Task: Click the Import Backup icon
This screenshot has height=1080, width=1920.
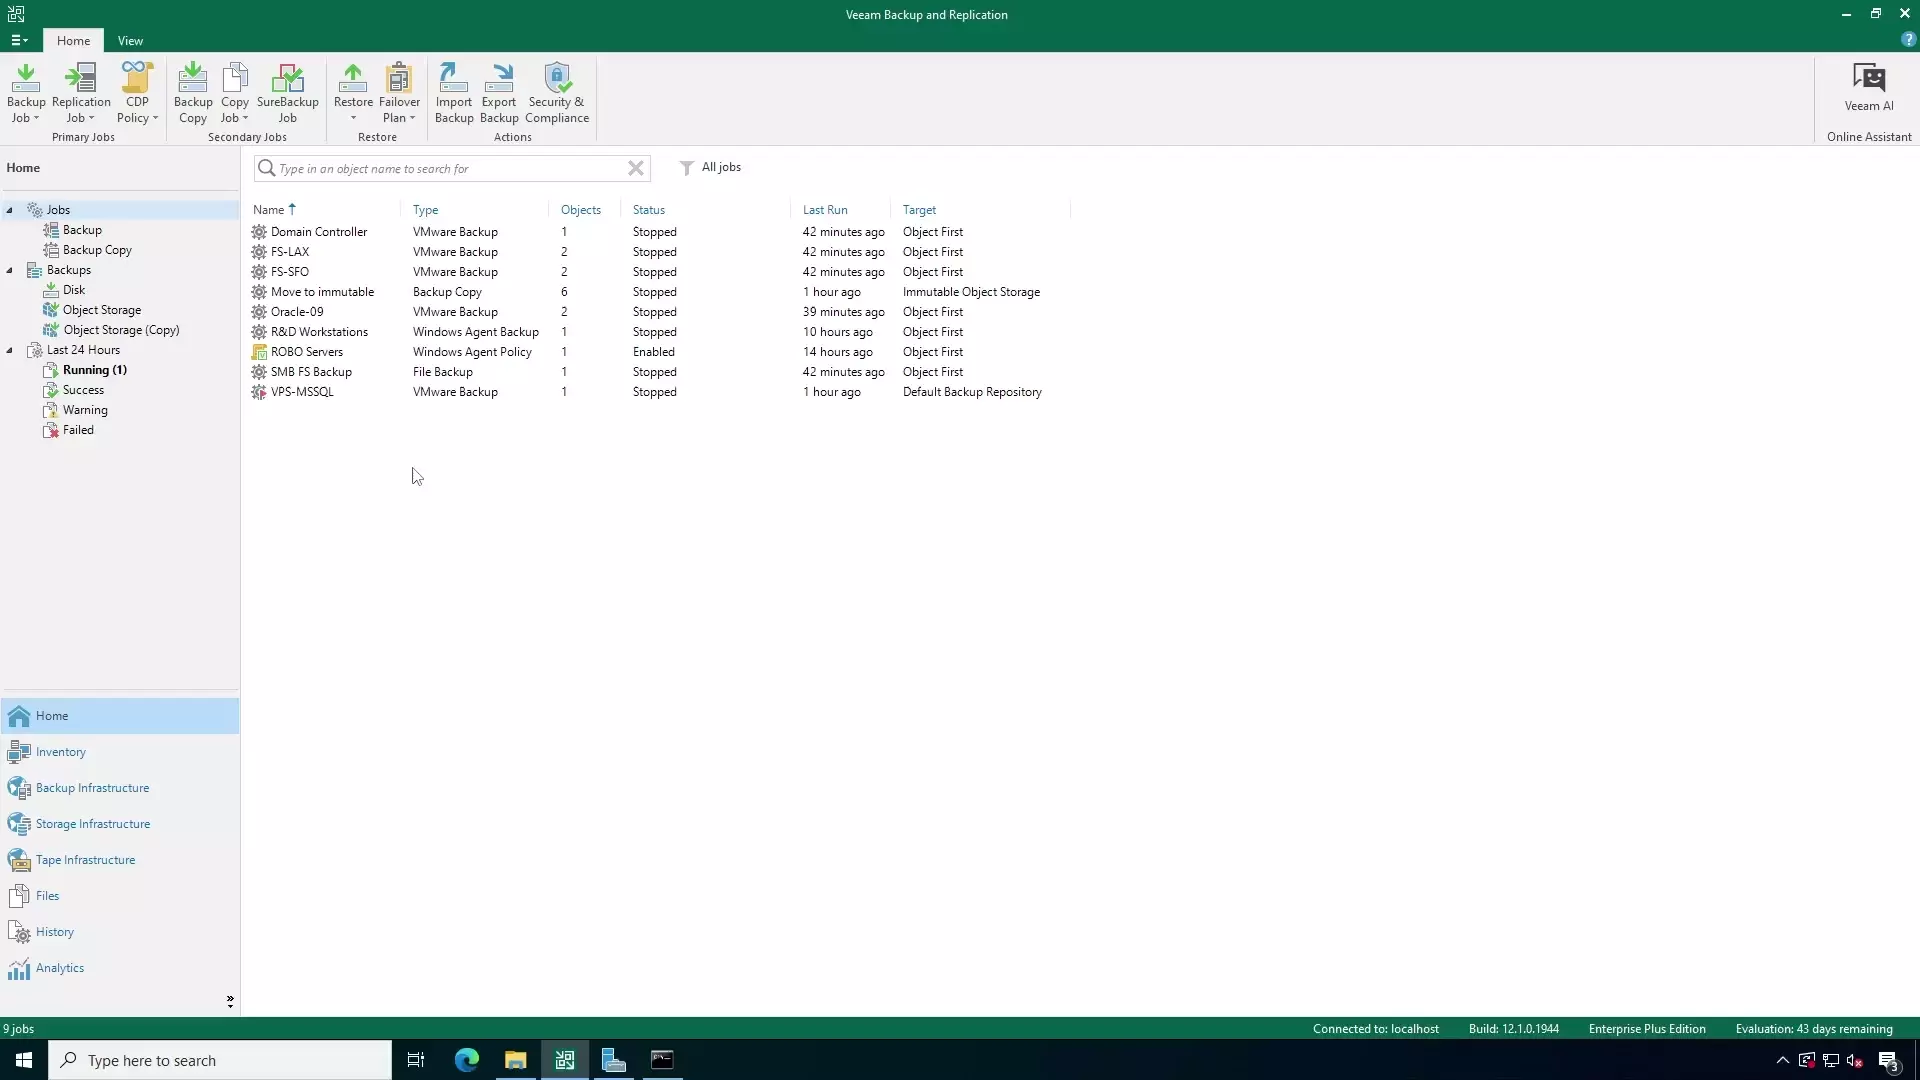Action: [454, 90]
